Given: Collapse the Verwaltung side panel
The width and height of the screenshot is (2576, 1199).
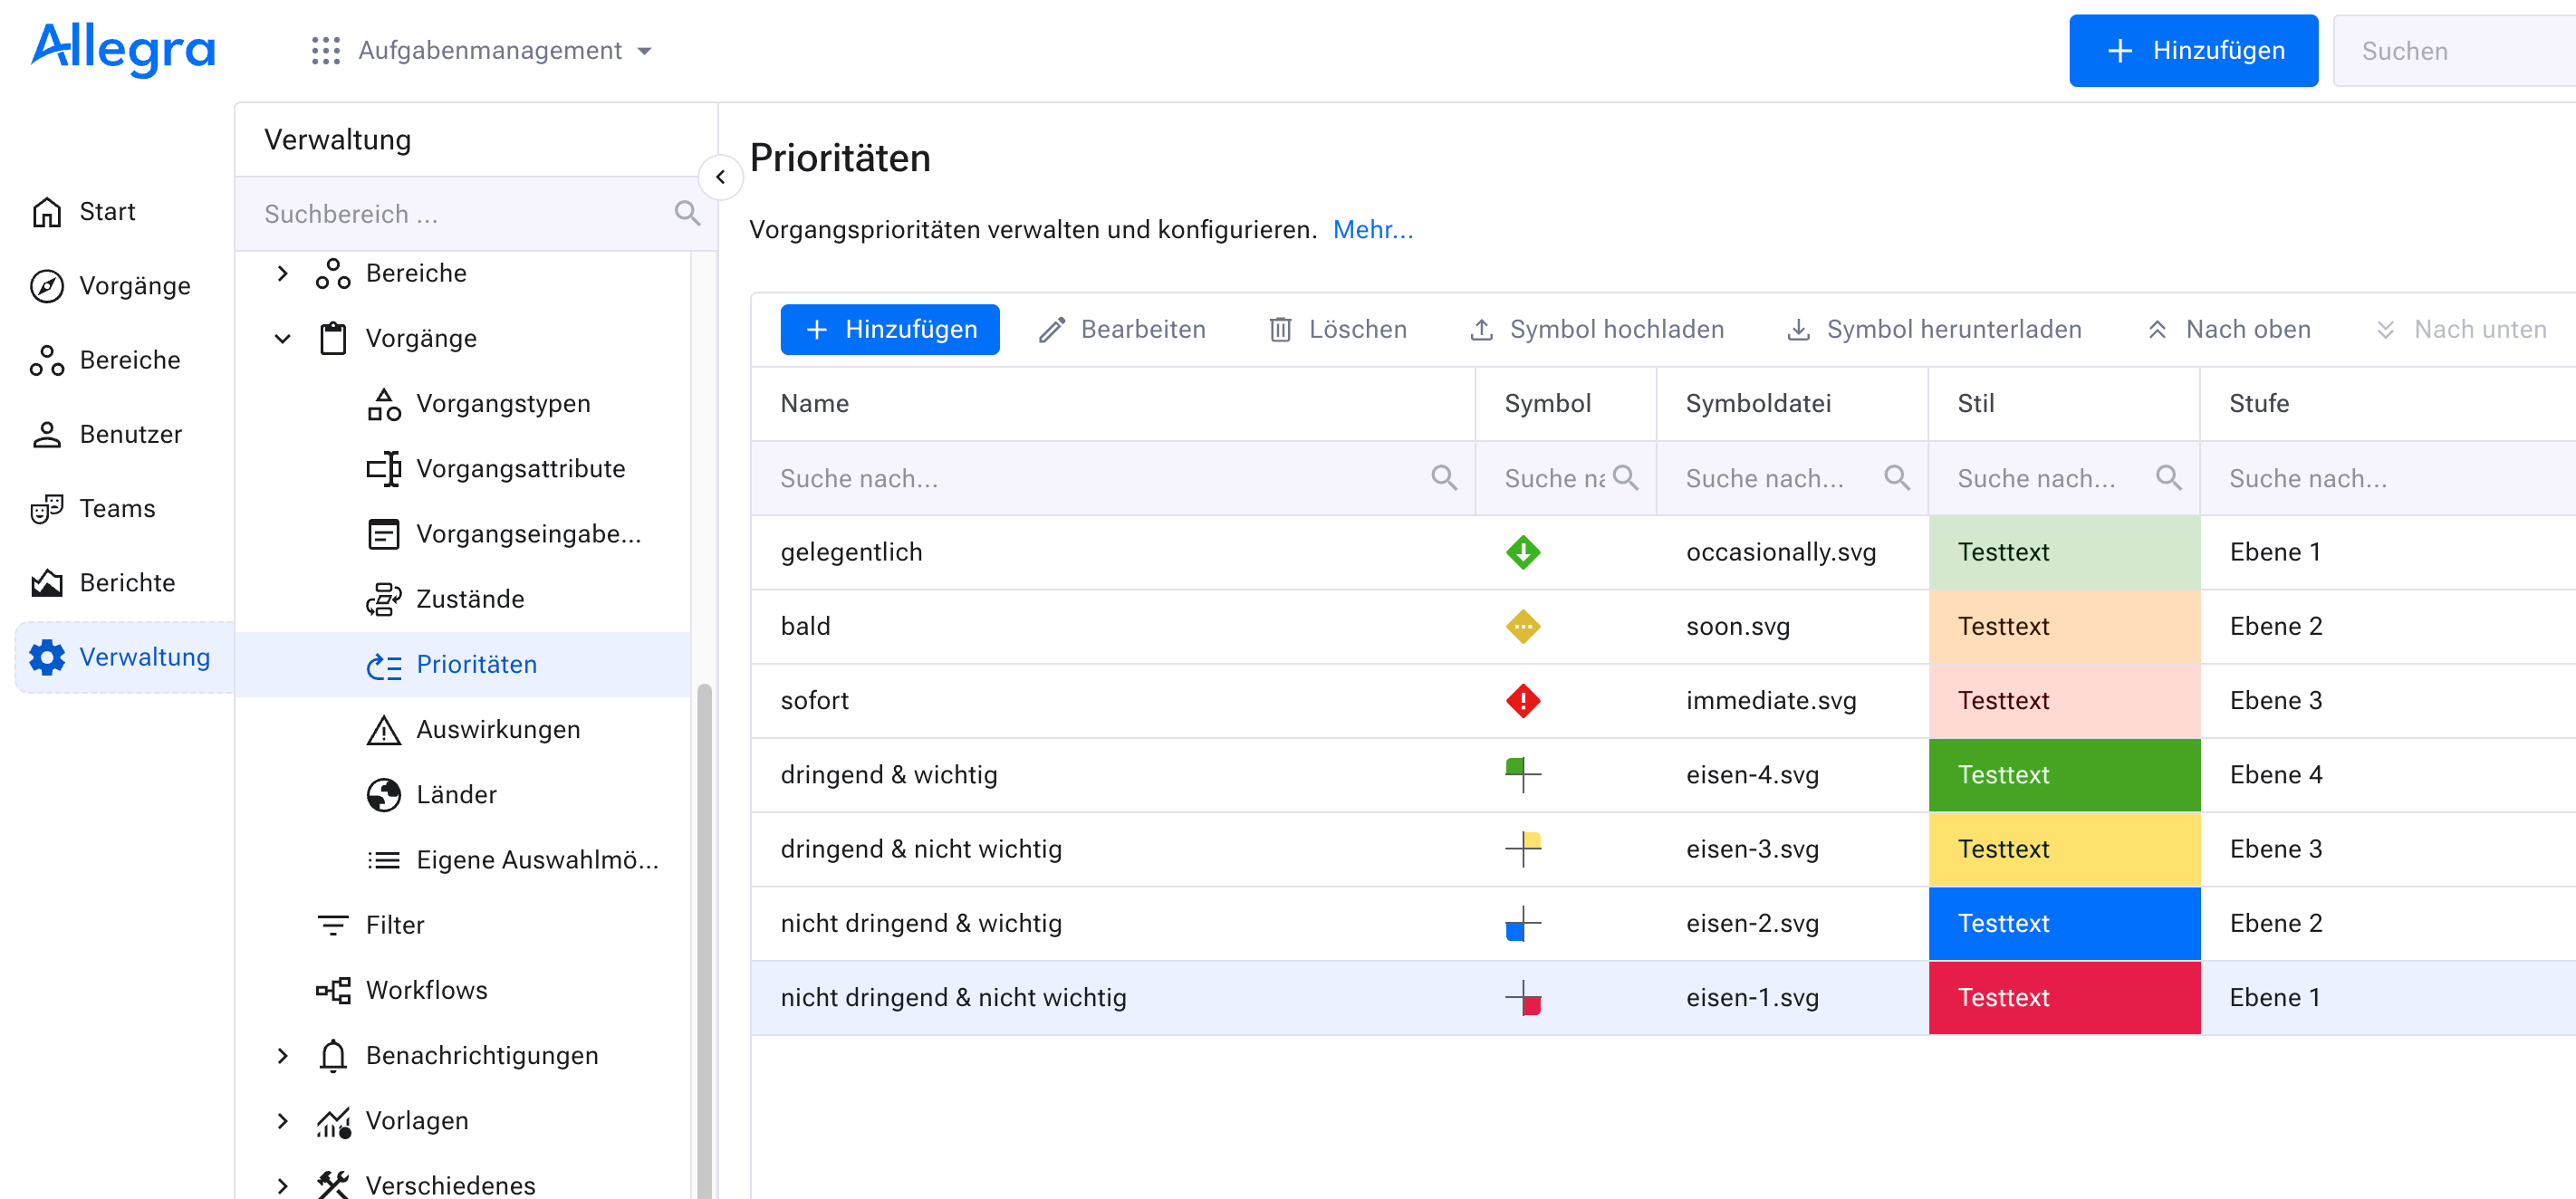Looking at the screenshot, I should (x=720, y=177).
